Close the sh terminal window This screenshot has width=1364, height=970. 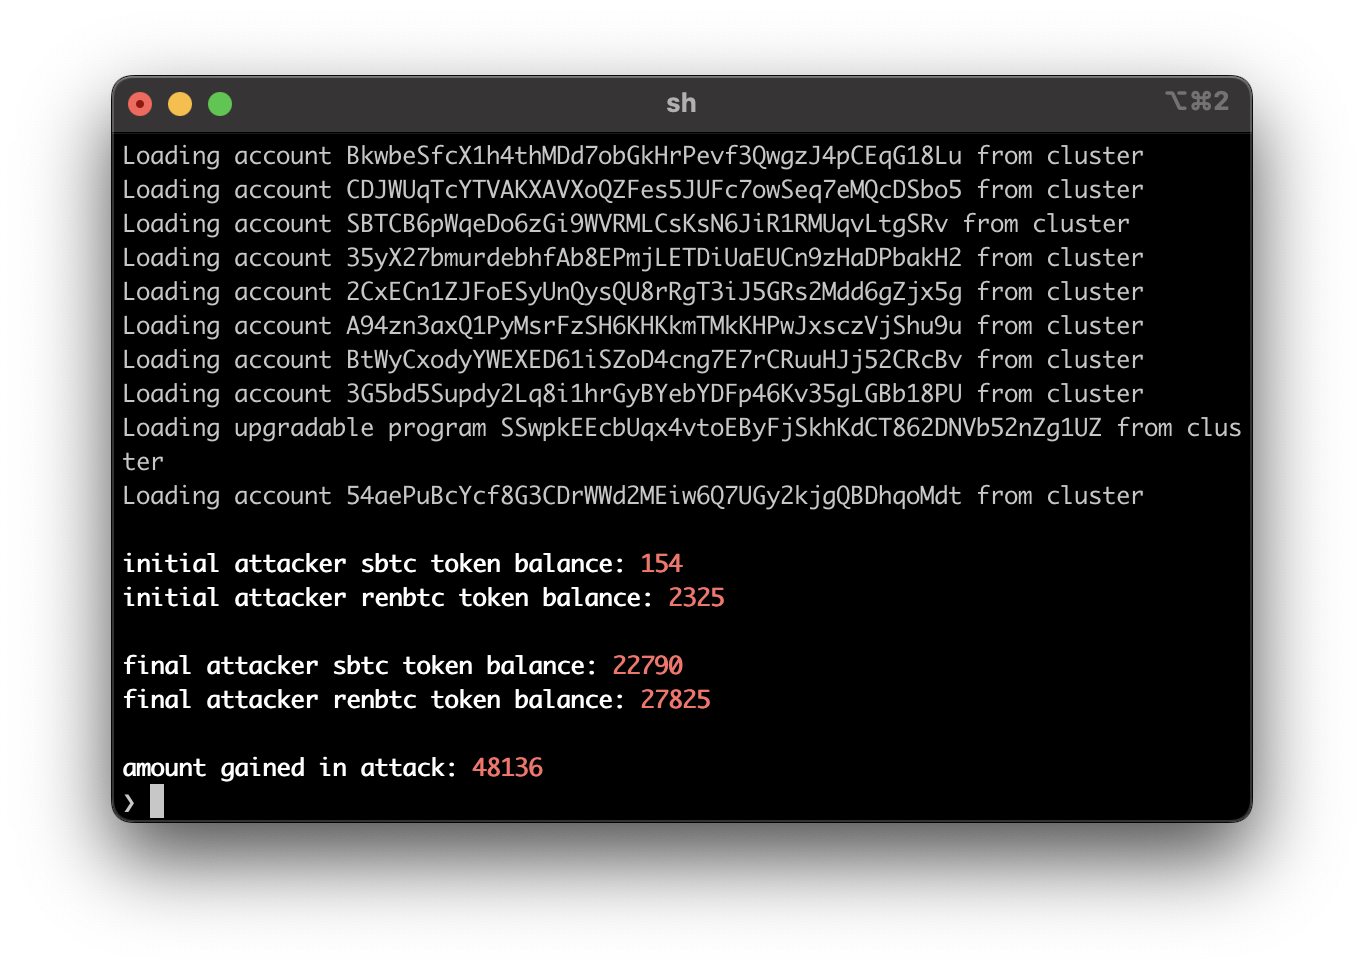coord(140,104)
